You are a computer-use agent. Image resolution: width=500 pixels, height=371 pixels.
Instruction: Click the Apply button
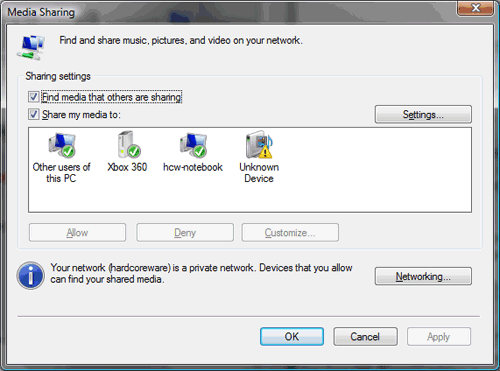(x=439, y=336)
